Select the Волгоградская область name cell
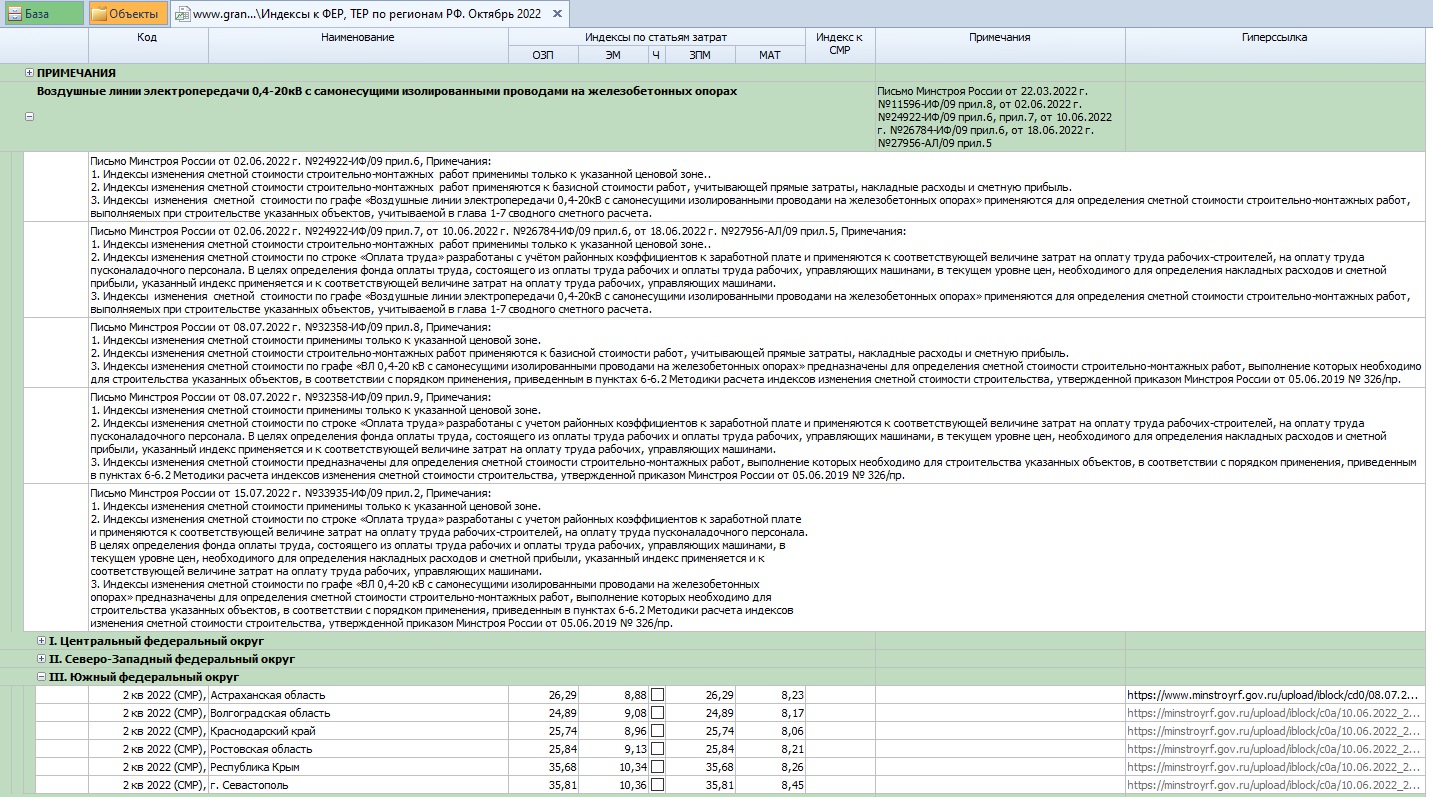 (x=358, y=713)
